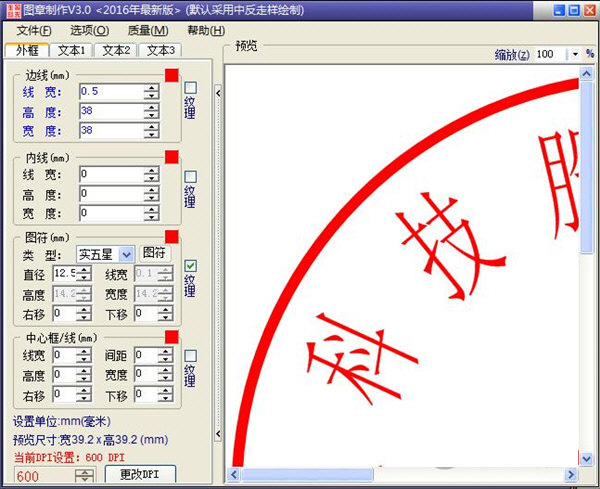Click preview scrollbar up arrow
600x489 pixels.
586,73
